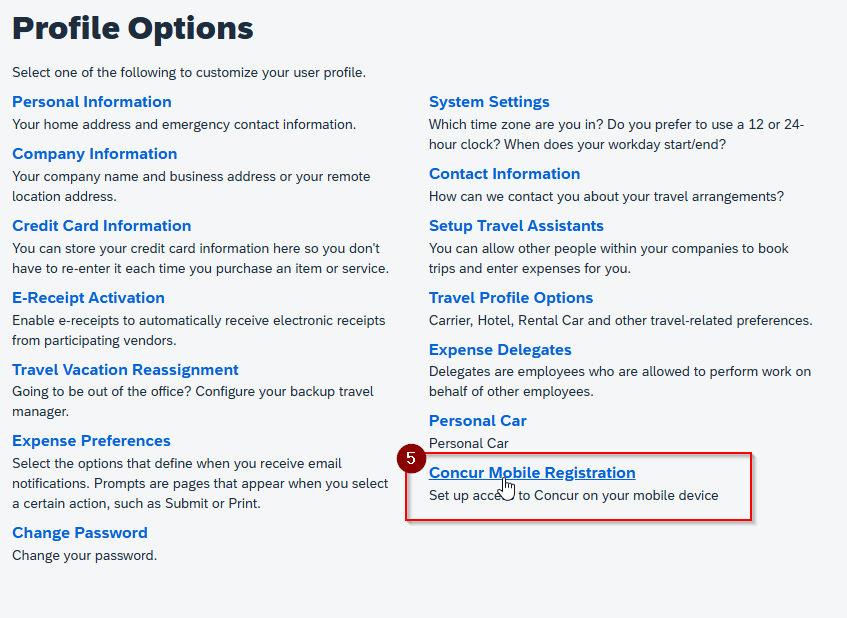Viewport: 847px width, 618px height.
Task: Click the Expense Delegates link
Action: 500,350
